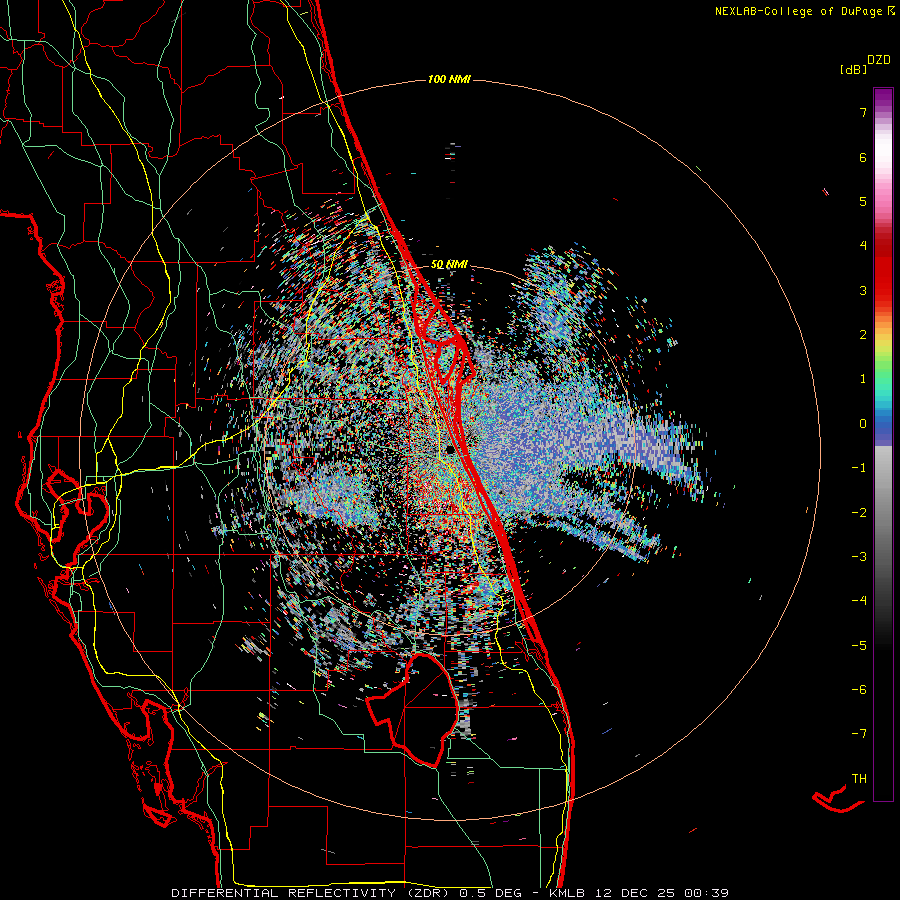Click the KMLB radar site dot

[x=451, y=449]
